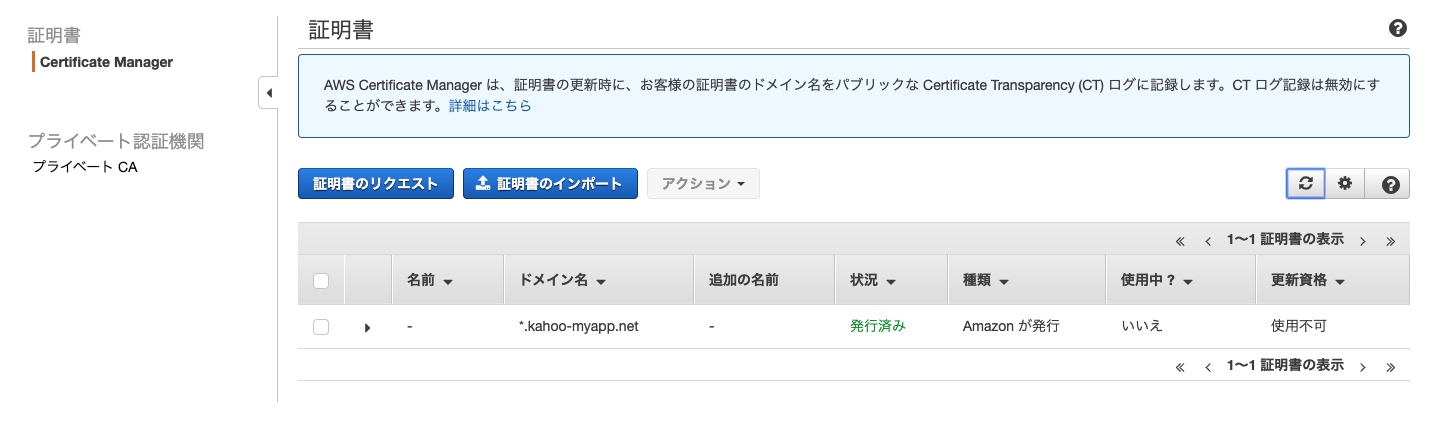1432x422 pixels.
Task: Click the help icon next to page title
Action: 1398,29
